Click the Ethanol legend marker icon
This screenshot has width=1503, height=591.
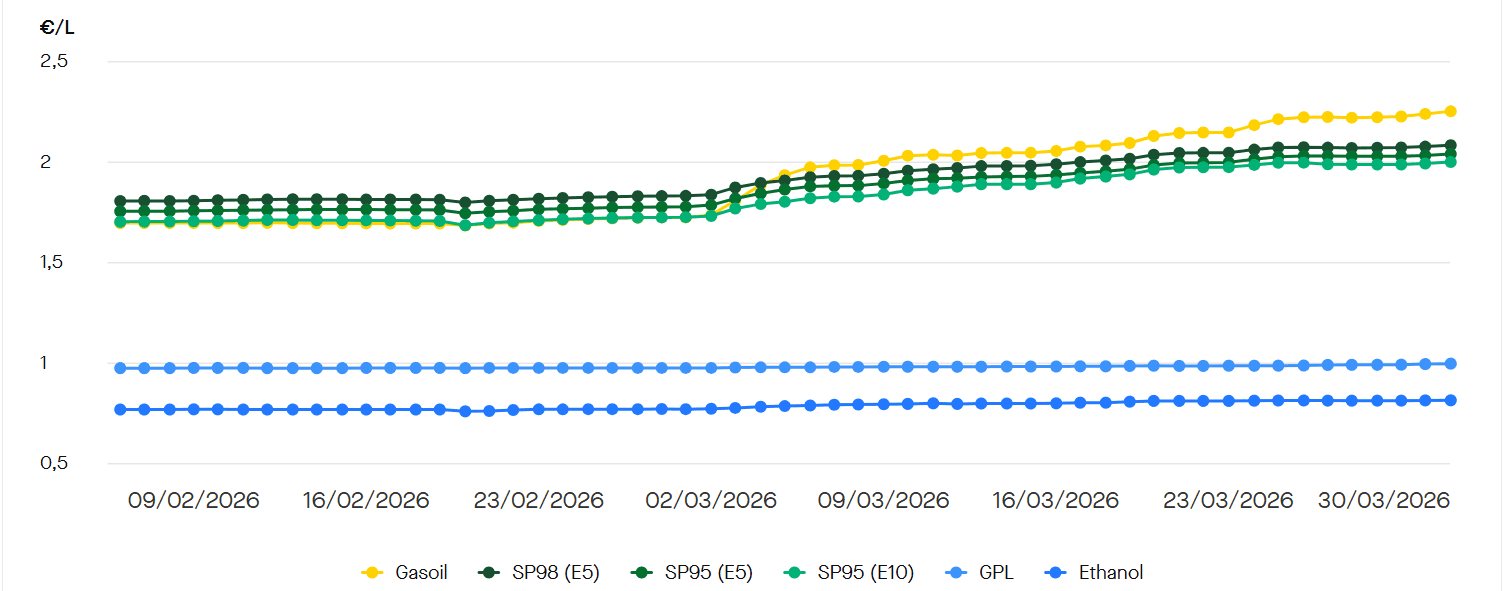(x=1054, y=573)
